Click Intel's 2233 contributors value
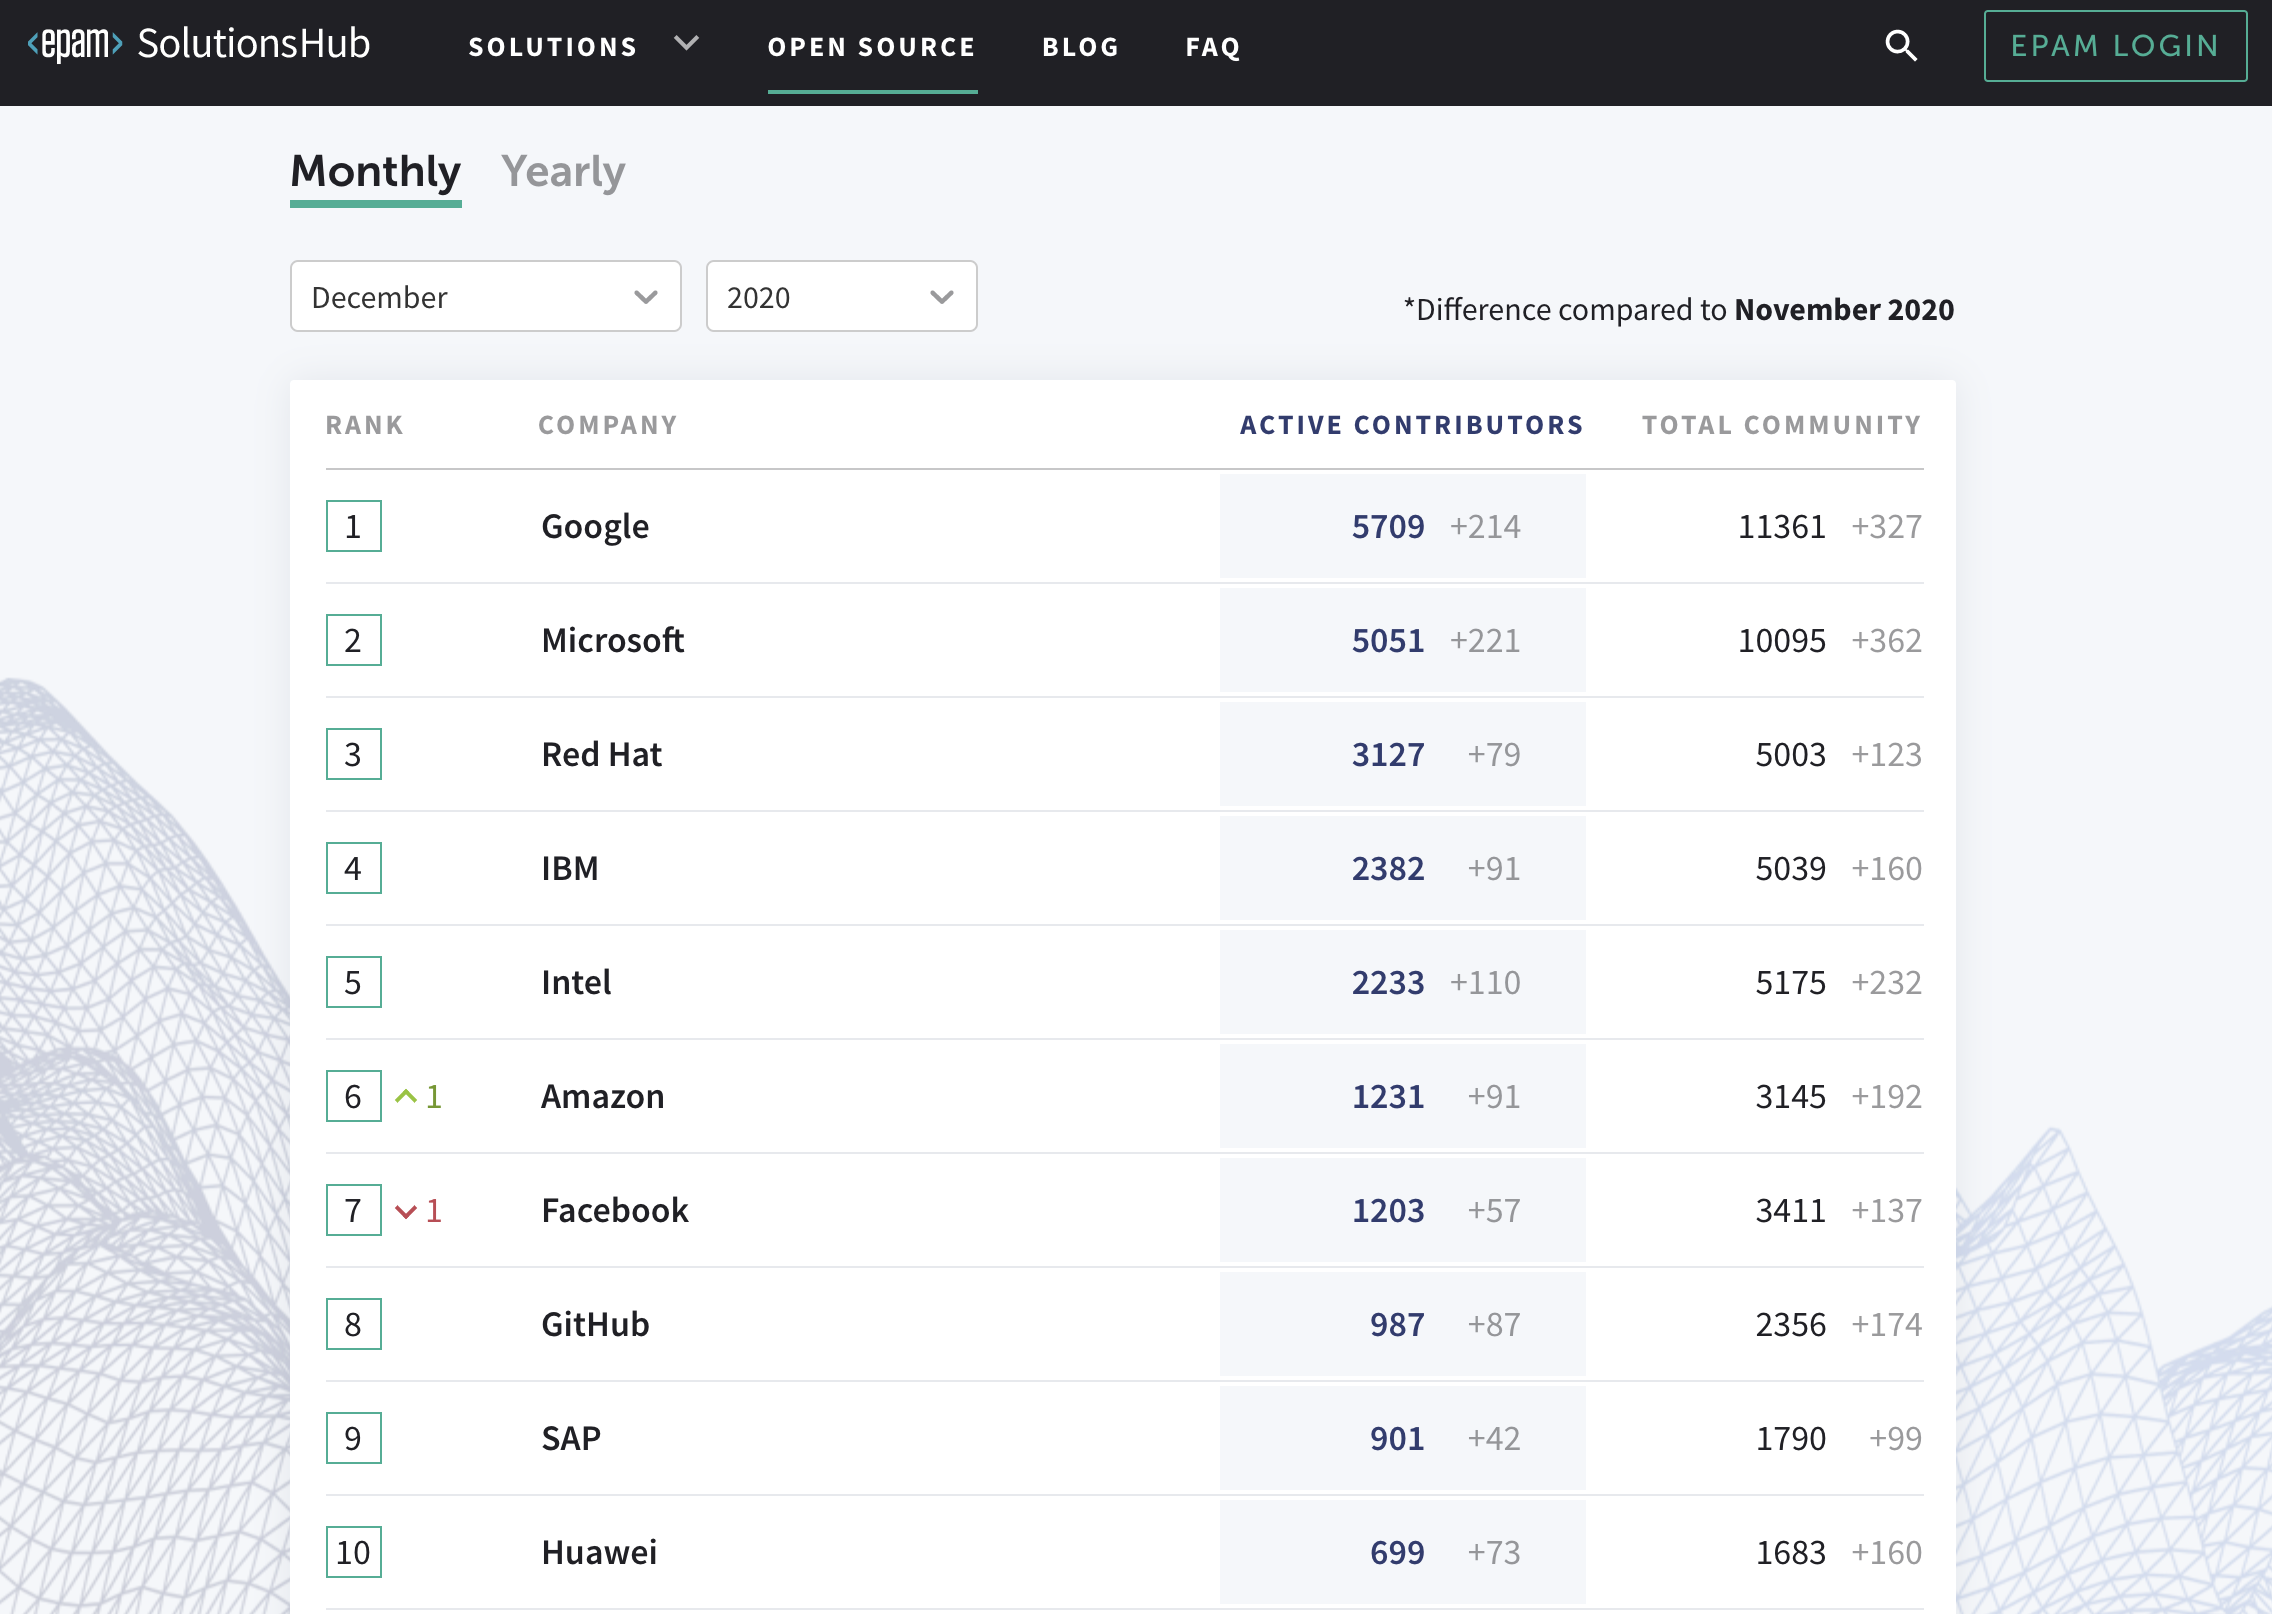The width and height of the screenshot is (2272, 1614). pos(1388,982)
